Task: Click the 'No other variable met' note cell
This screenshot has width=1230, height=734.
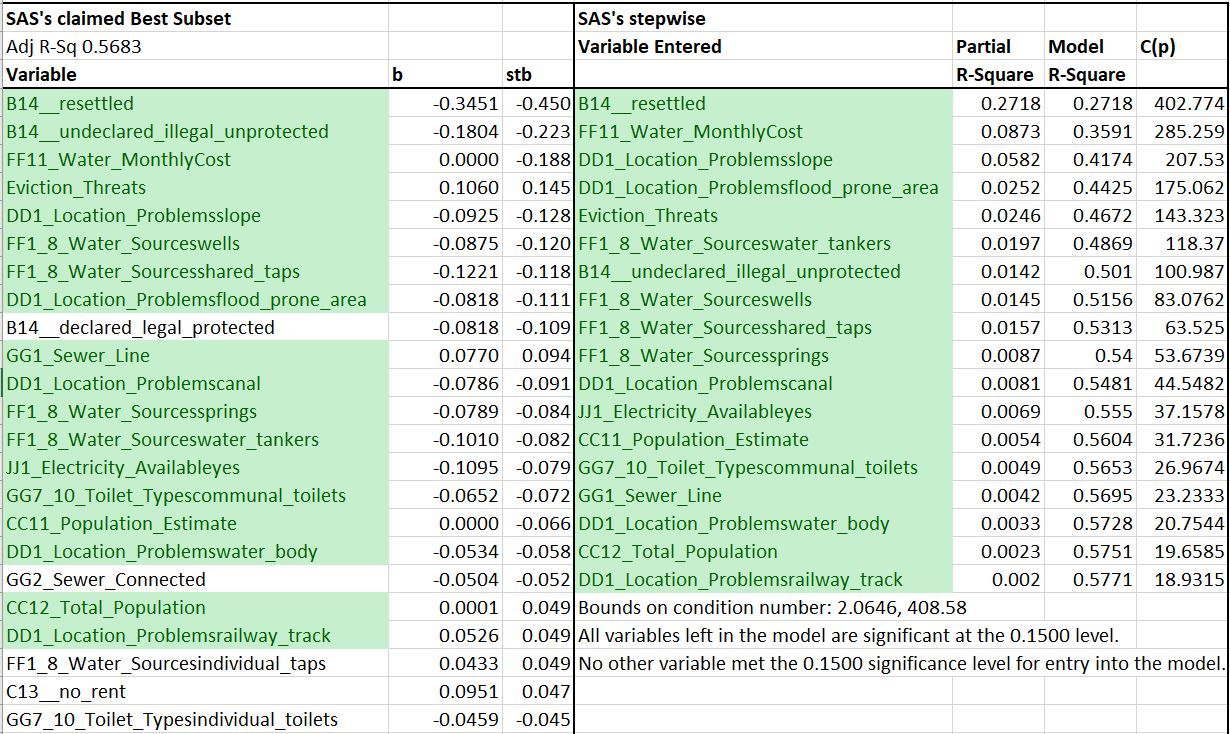Action: click(x=900, y=663)
